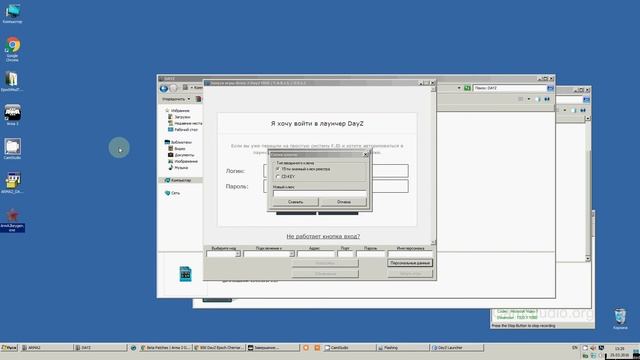This screenshot has width=640, height=360.
Task: Click the server password field in the bottom row
Action: pyautogui.click(x=370, y=254)
